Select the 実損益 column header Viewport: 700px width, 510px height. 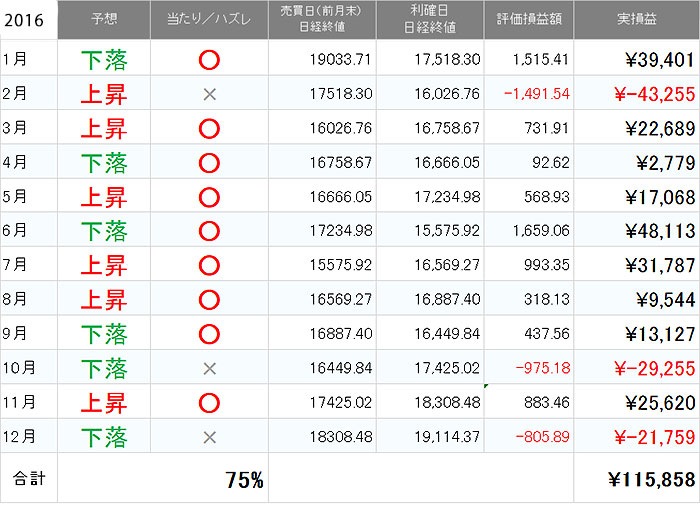[636, 19]
